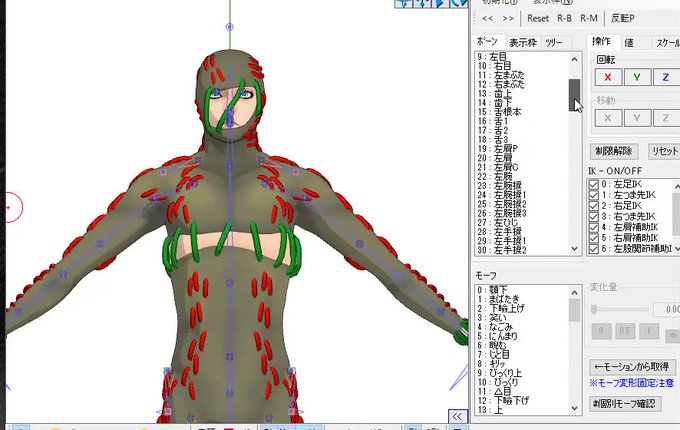The width and height of the screenshot is (680, 430).
Task: Select bone '9 : 左目' in the list
Action: (491, 57)
